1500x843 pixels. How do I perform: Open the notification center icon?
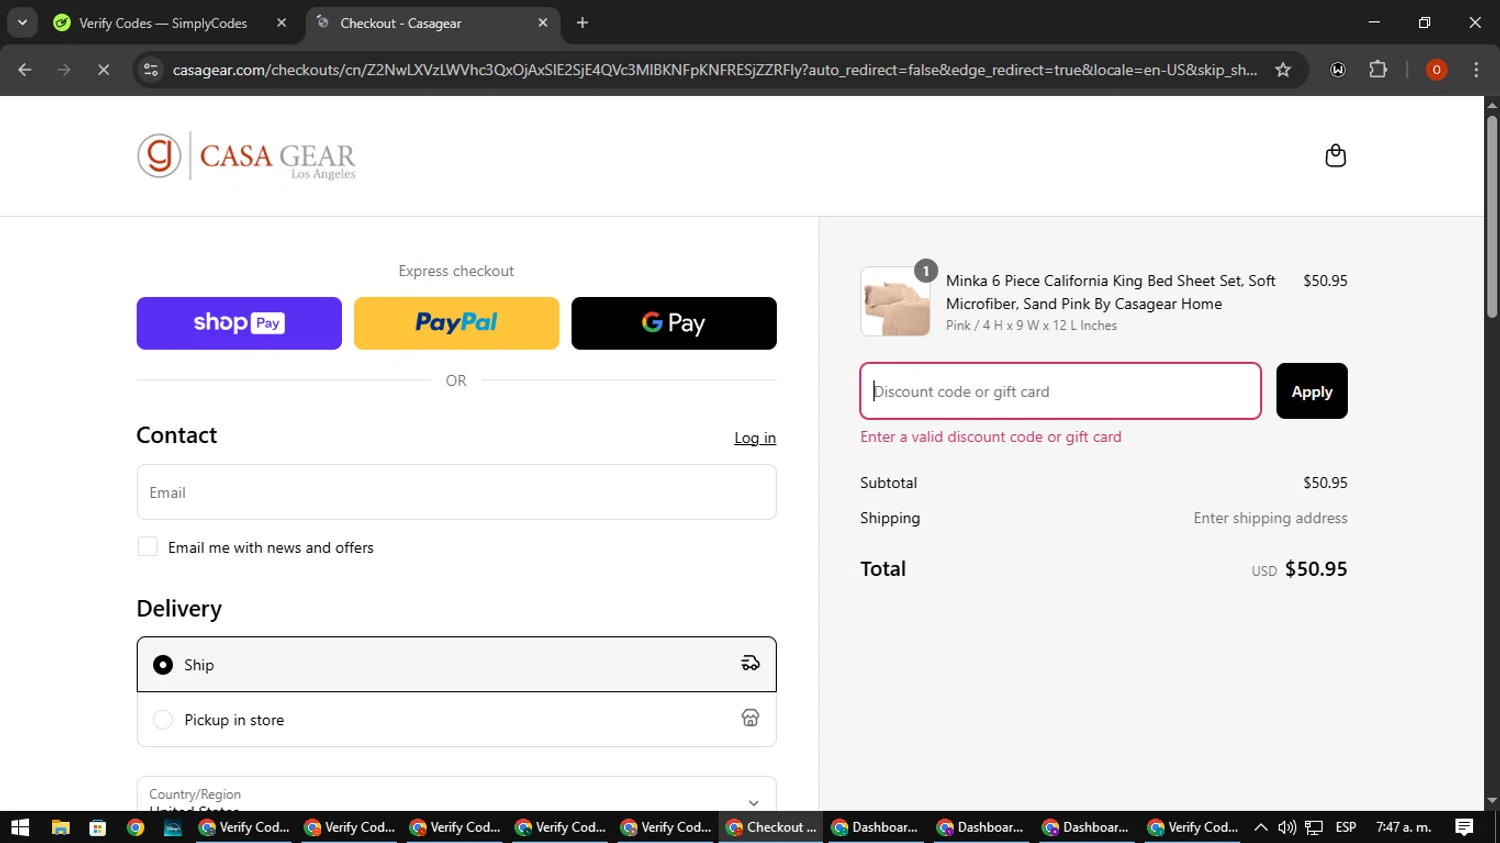click(1464, 827)
